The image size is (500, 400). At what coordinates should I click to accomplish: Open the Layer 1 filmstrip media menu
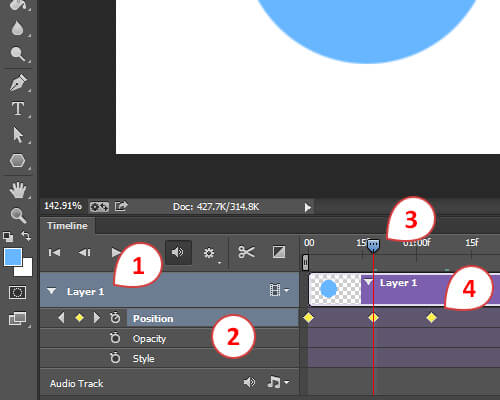coord(279,290)
